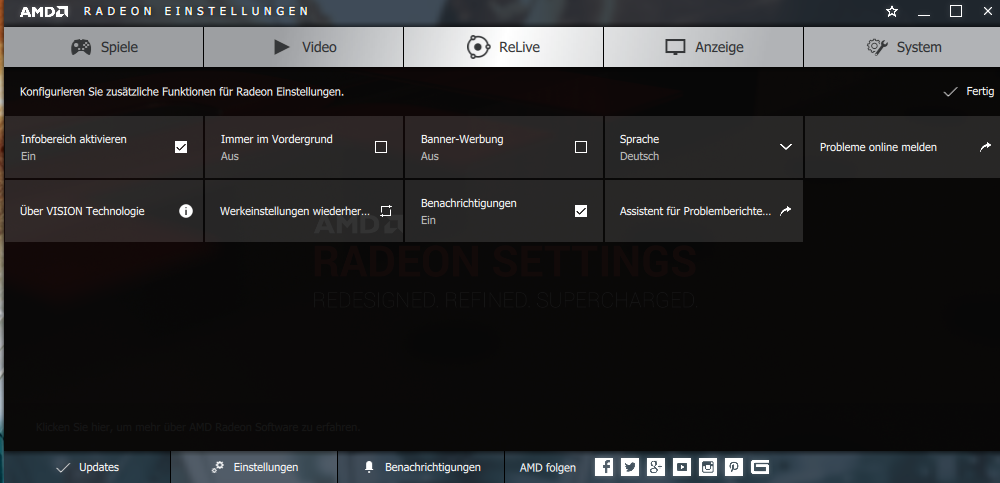Open Updates in bottom bar
This screenshot has width=1000, height=483.
coord(87,467)
